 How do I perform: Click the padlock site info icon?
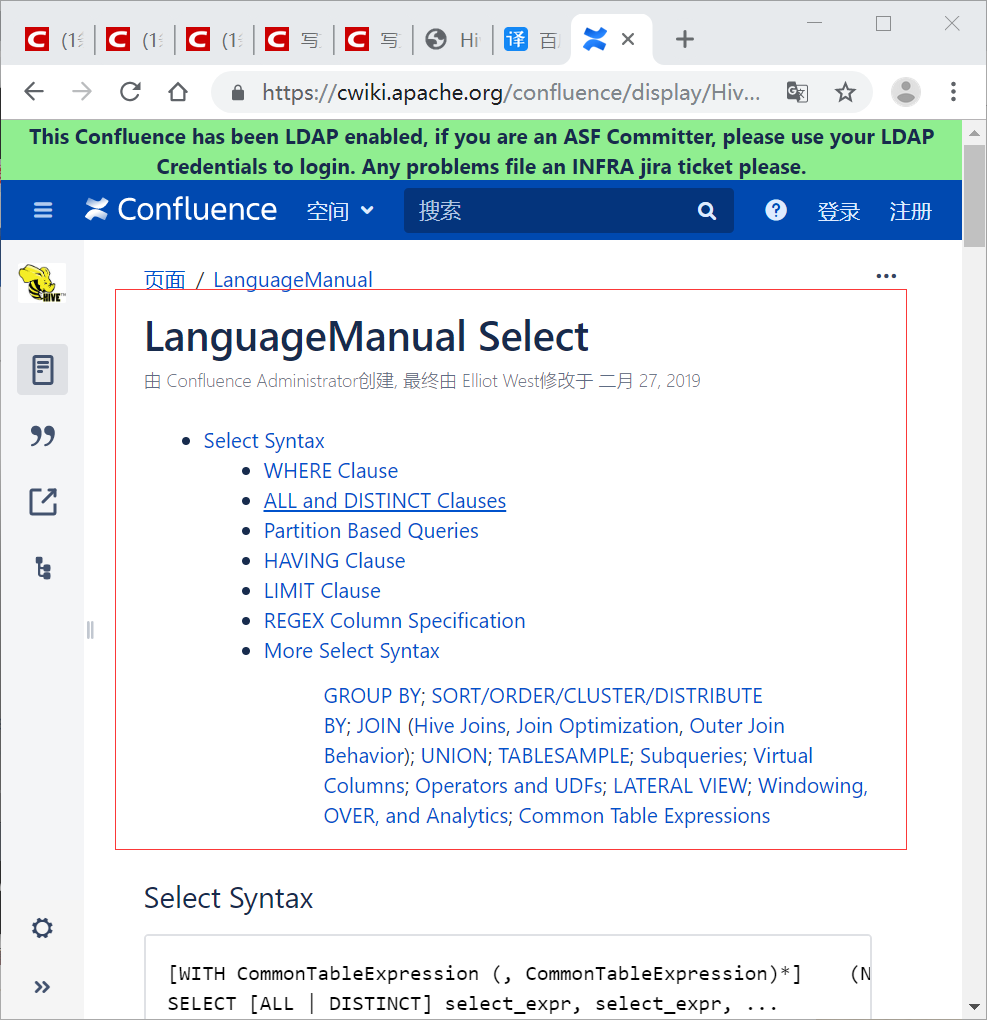[x=238, y=93]
